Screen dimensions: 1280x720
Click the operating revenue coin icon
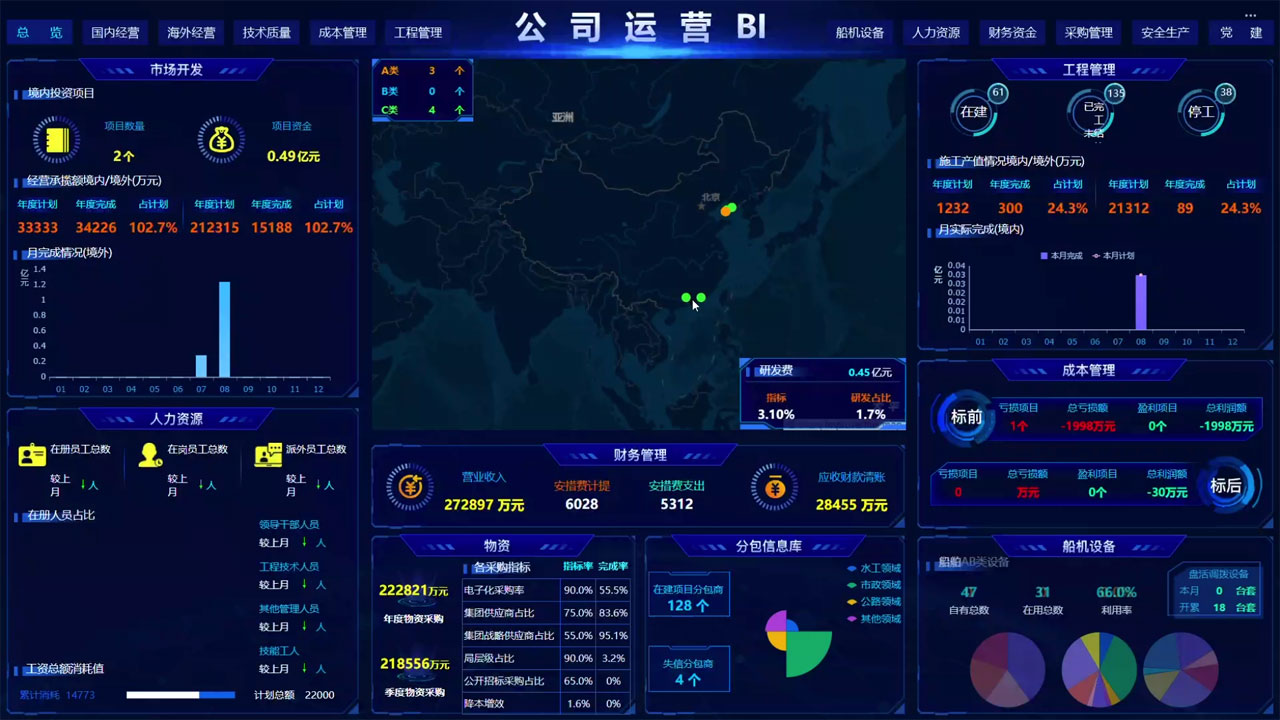pyautogui.click(x=410, y=487)
